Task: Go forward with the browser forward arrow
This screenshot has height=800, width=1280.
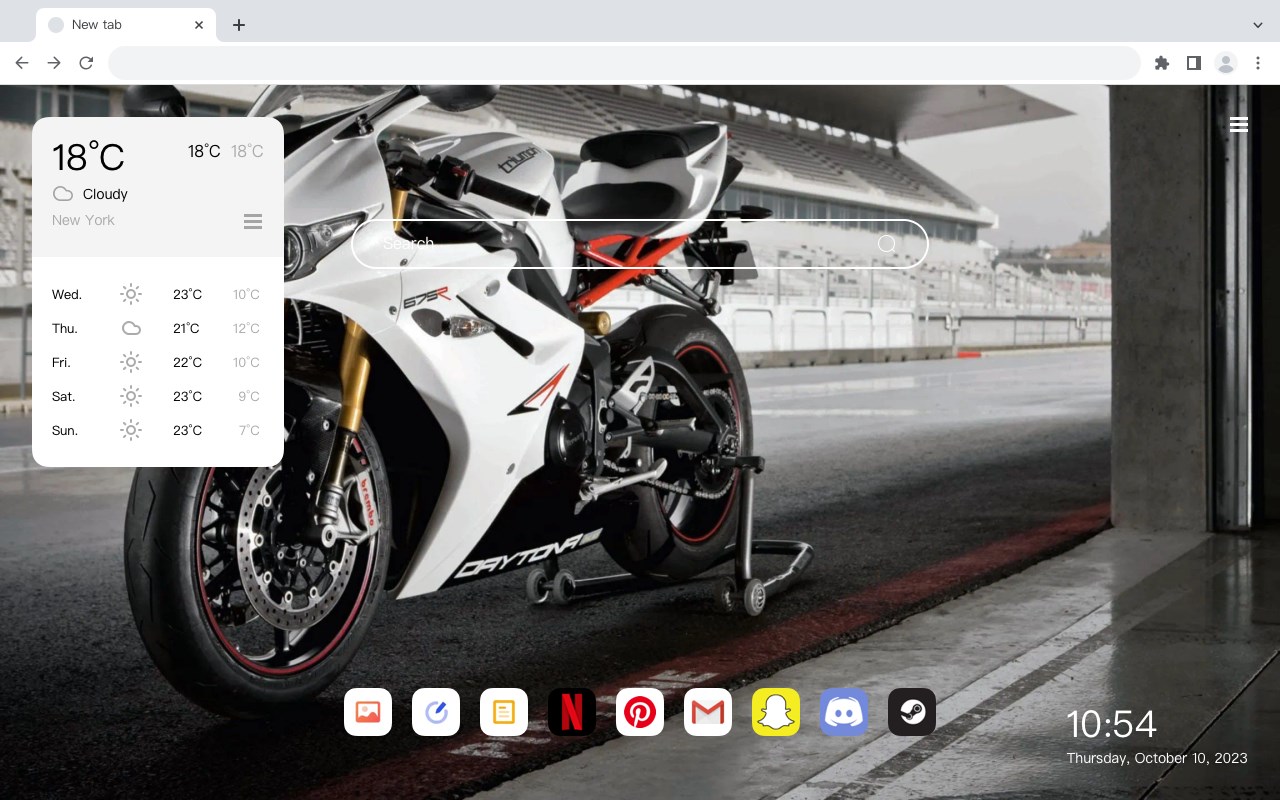Action: [54, 63]
